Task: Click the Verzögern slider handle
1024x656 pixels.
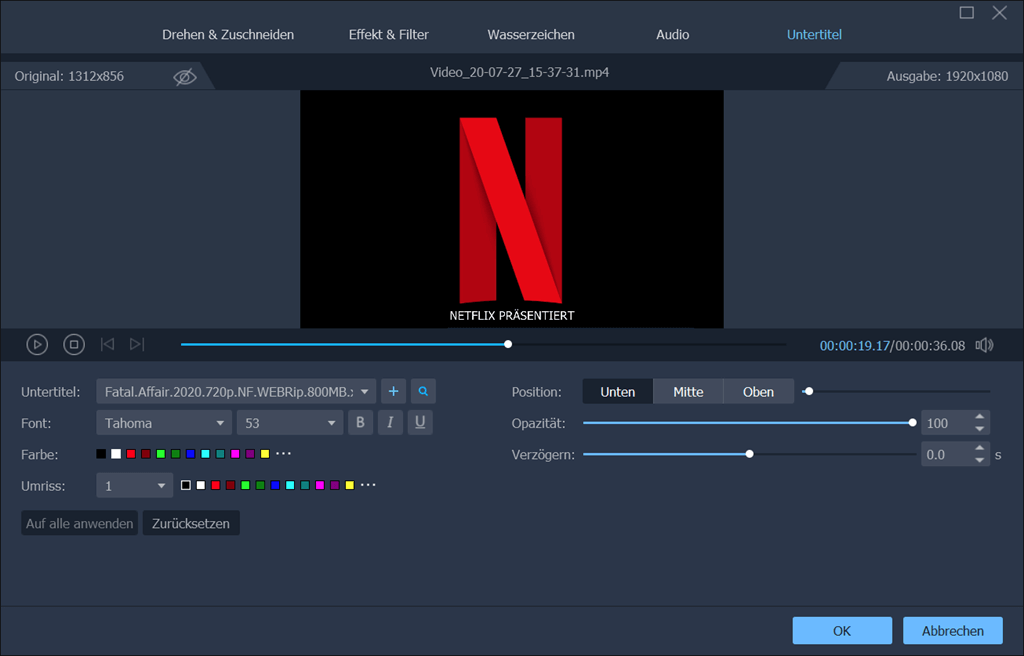Action: coord(750,454)
